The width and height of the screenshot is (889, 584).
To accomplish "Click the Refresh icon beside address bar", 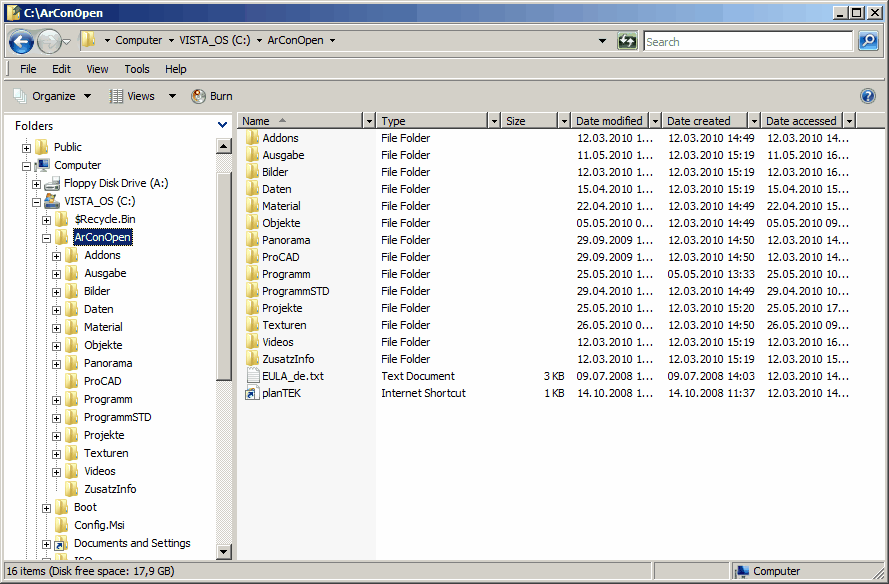I will [x=627, y=41].
